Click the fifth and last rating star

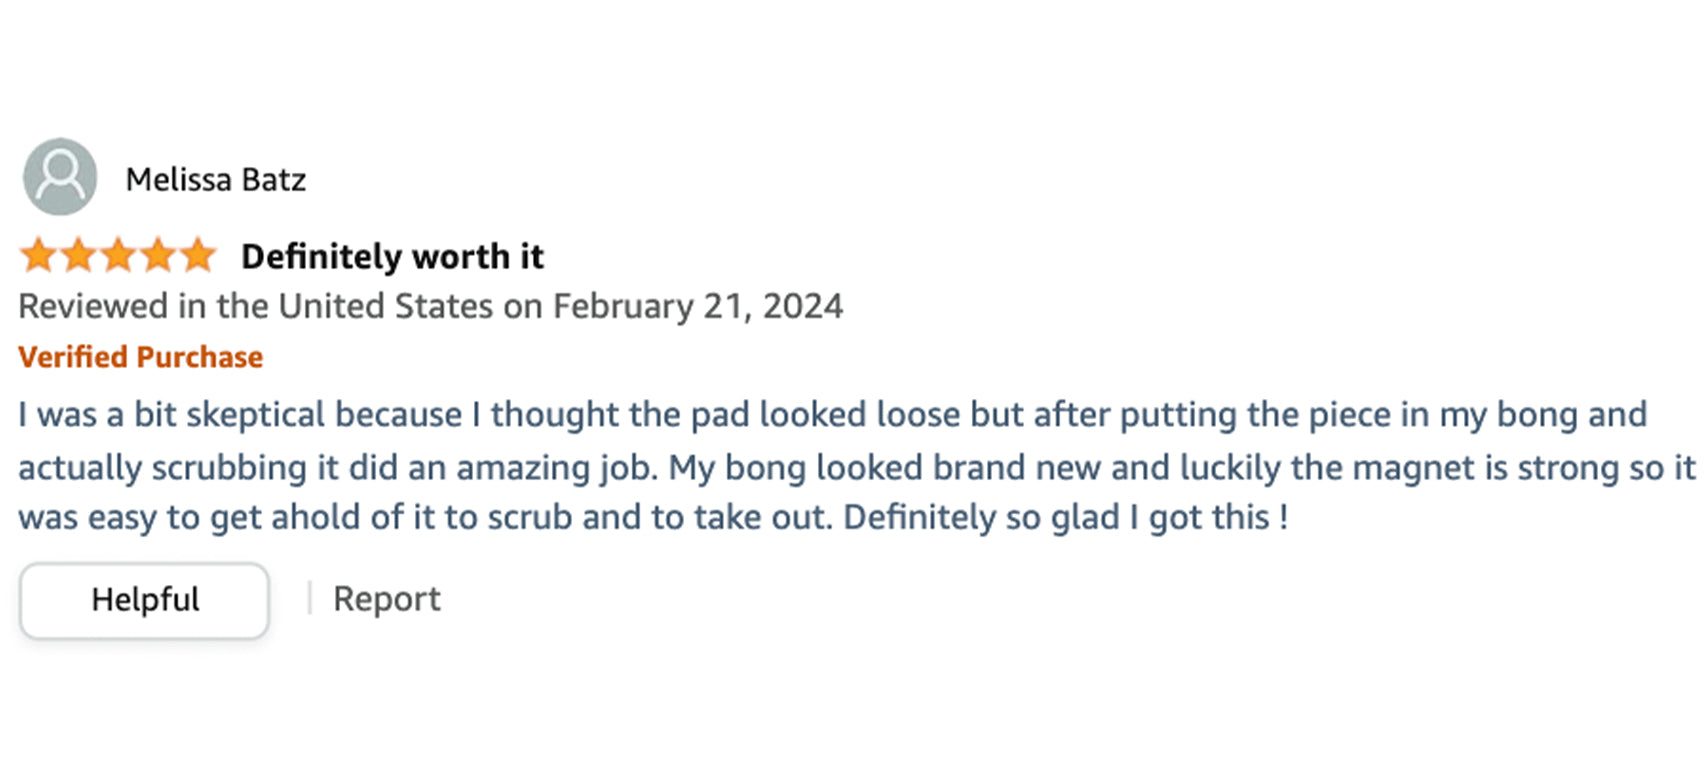[x=198, y=256]
